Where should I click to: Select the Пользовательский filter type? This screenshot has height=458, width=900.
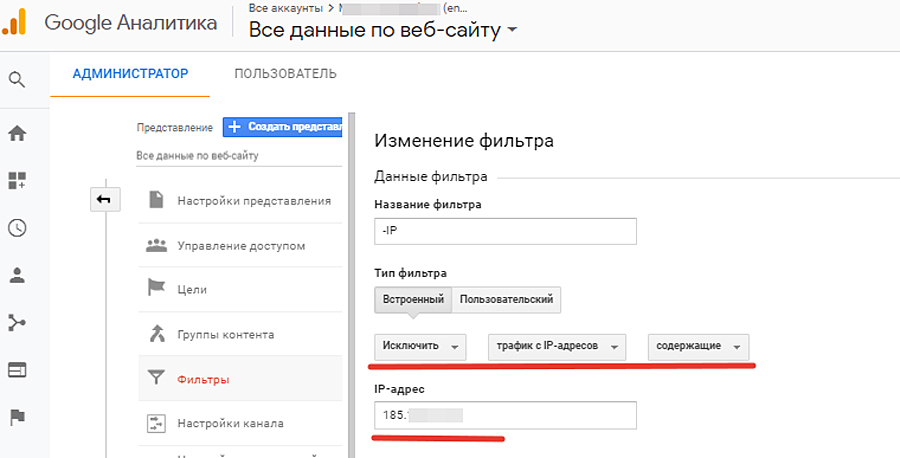click(x=507, y=300)
